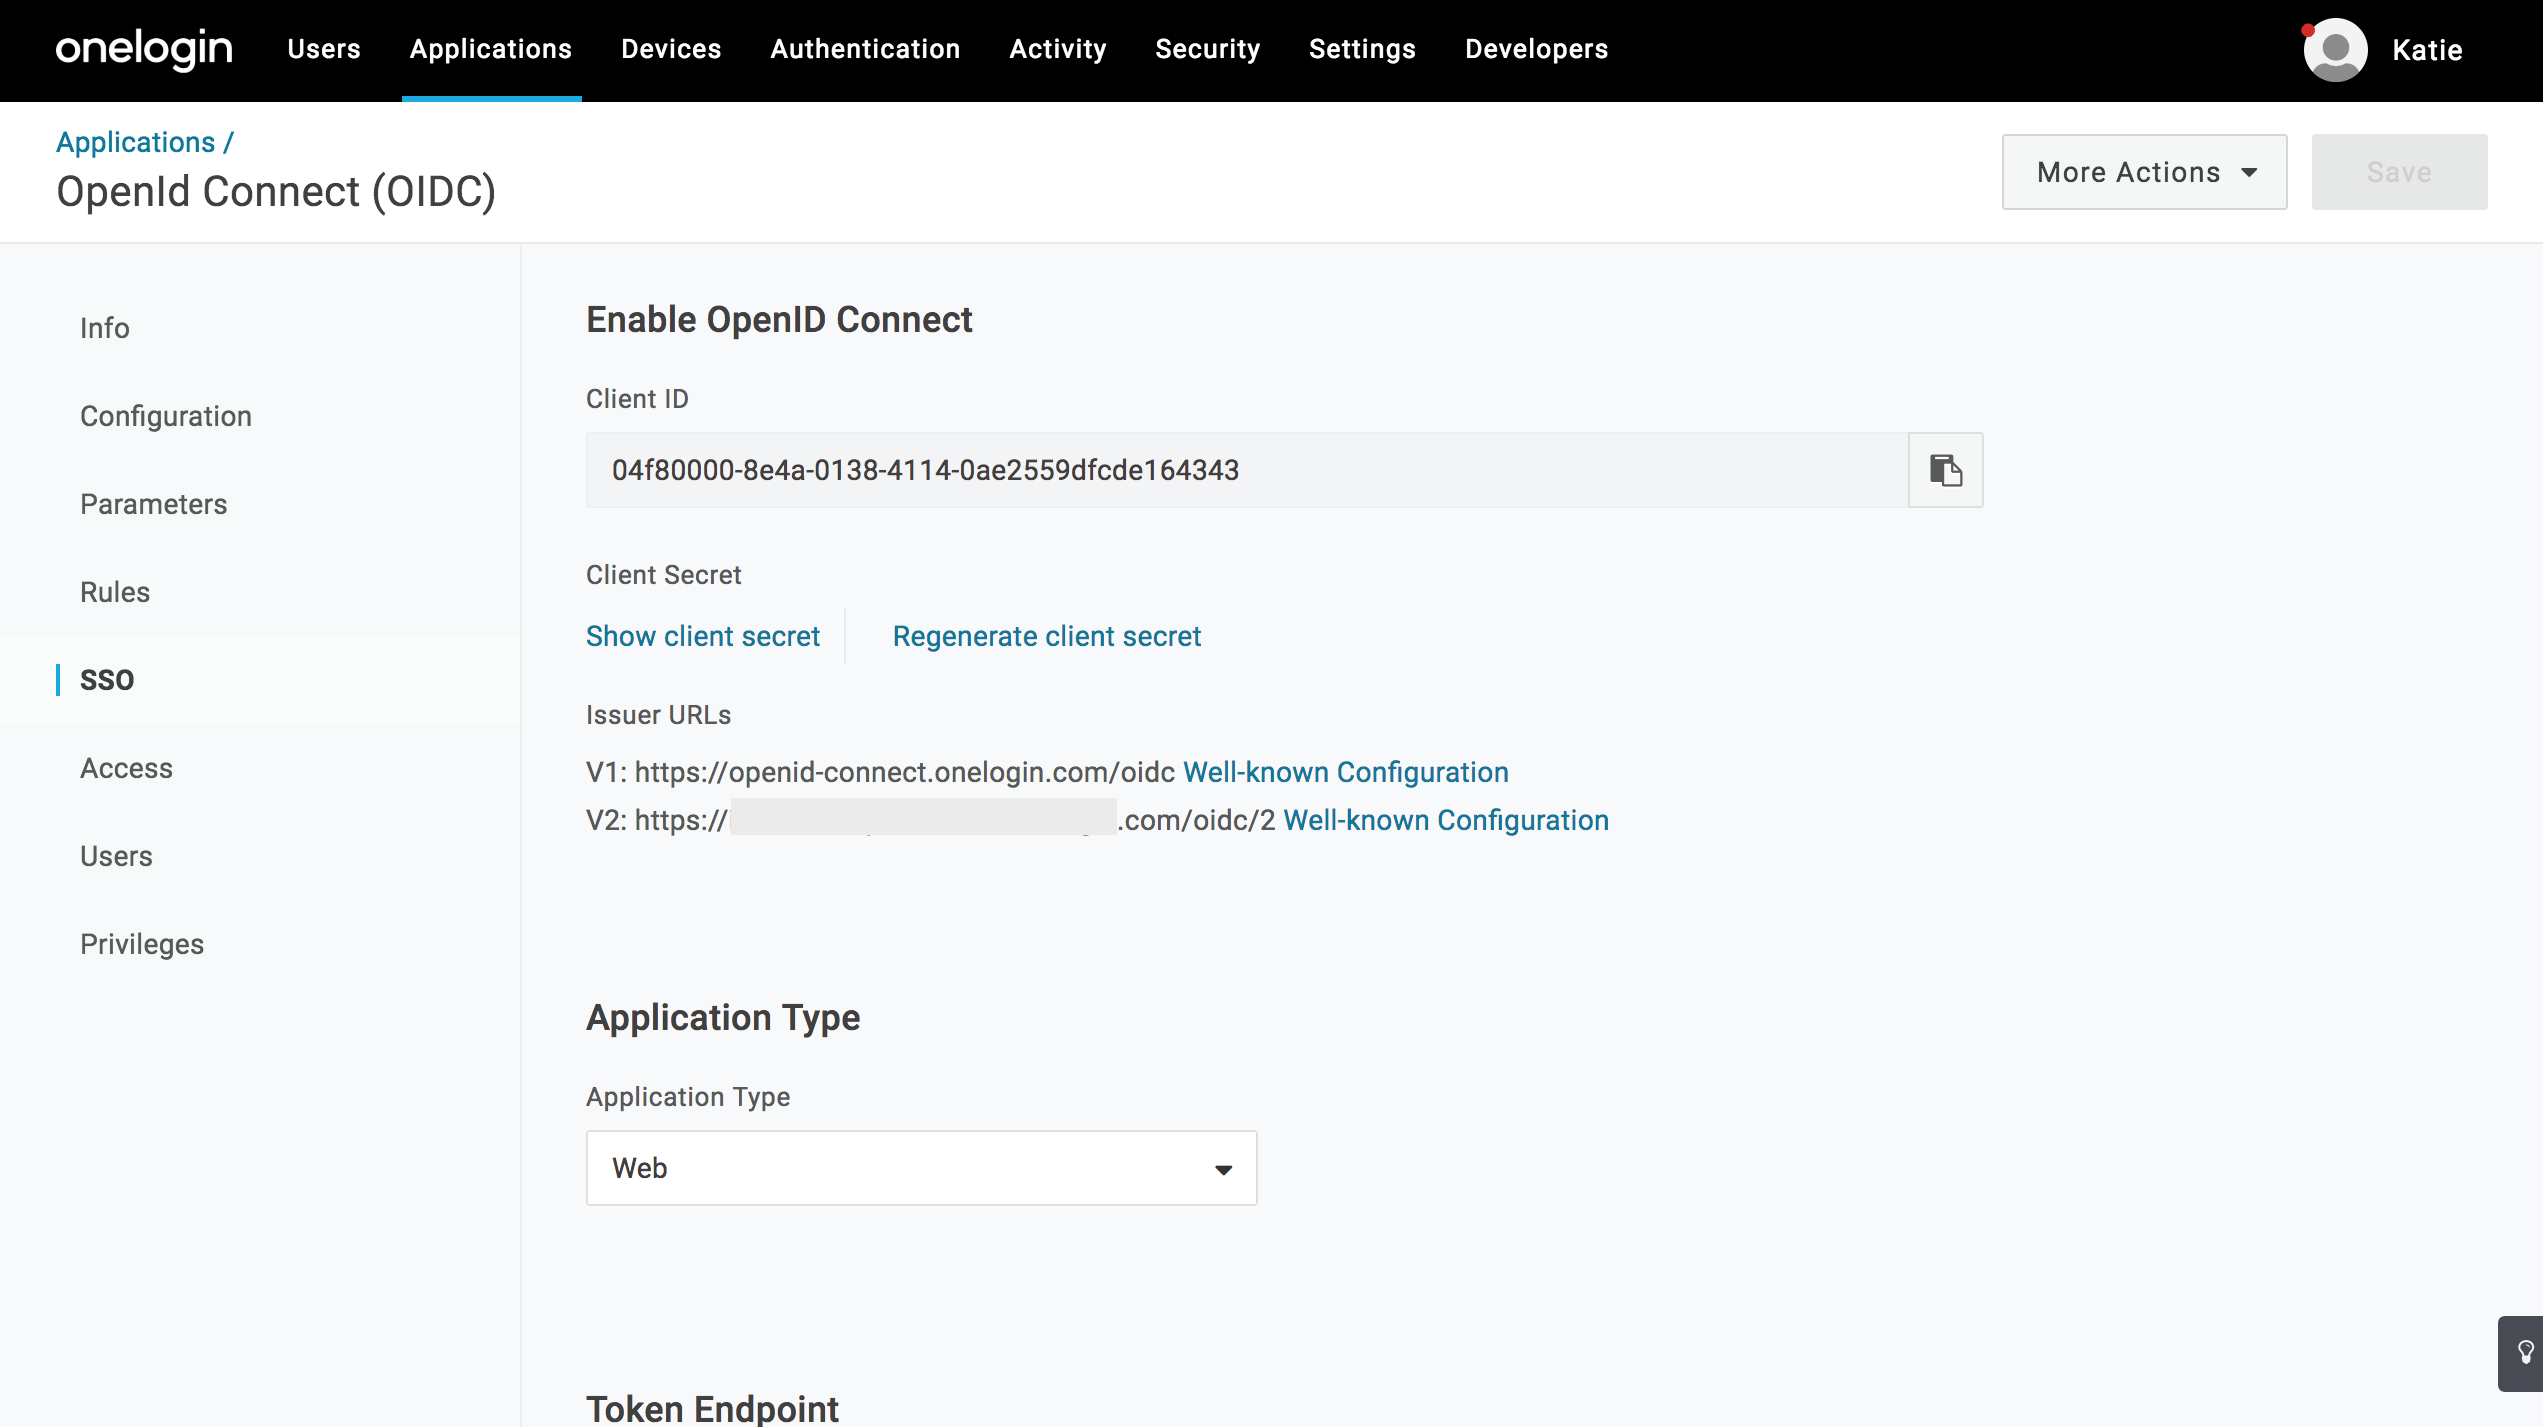
Task: Open the Developers menu
Action: click(1536, 49)
